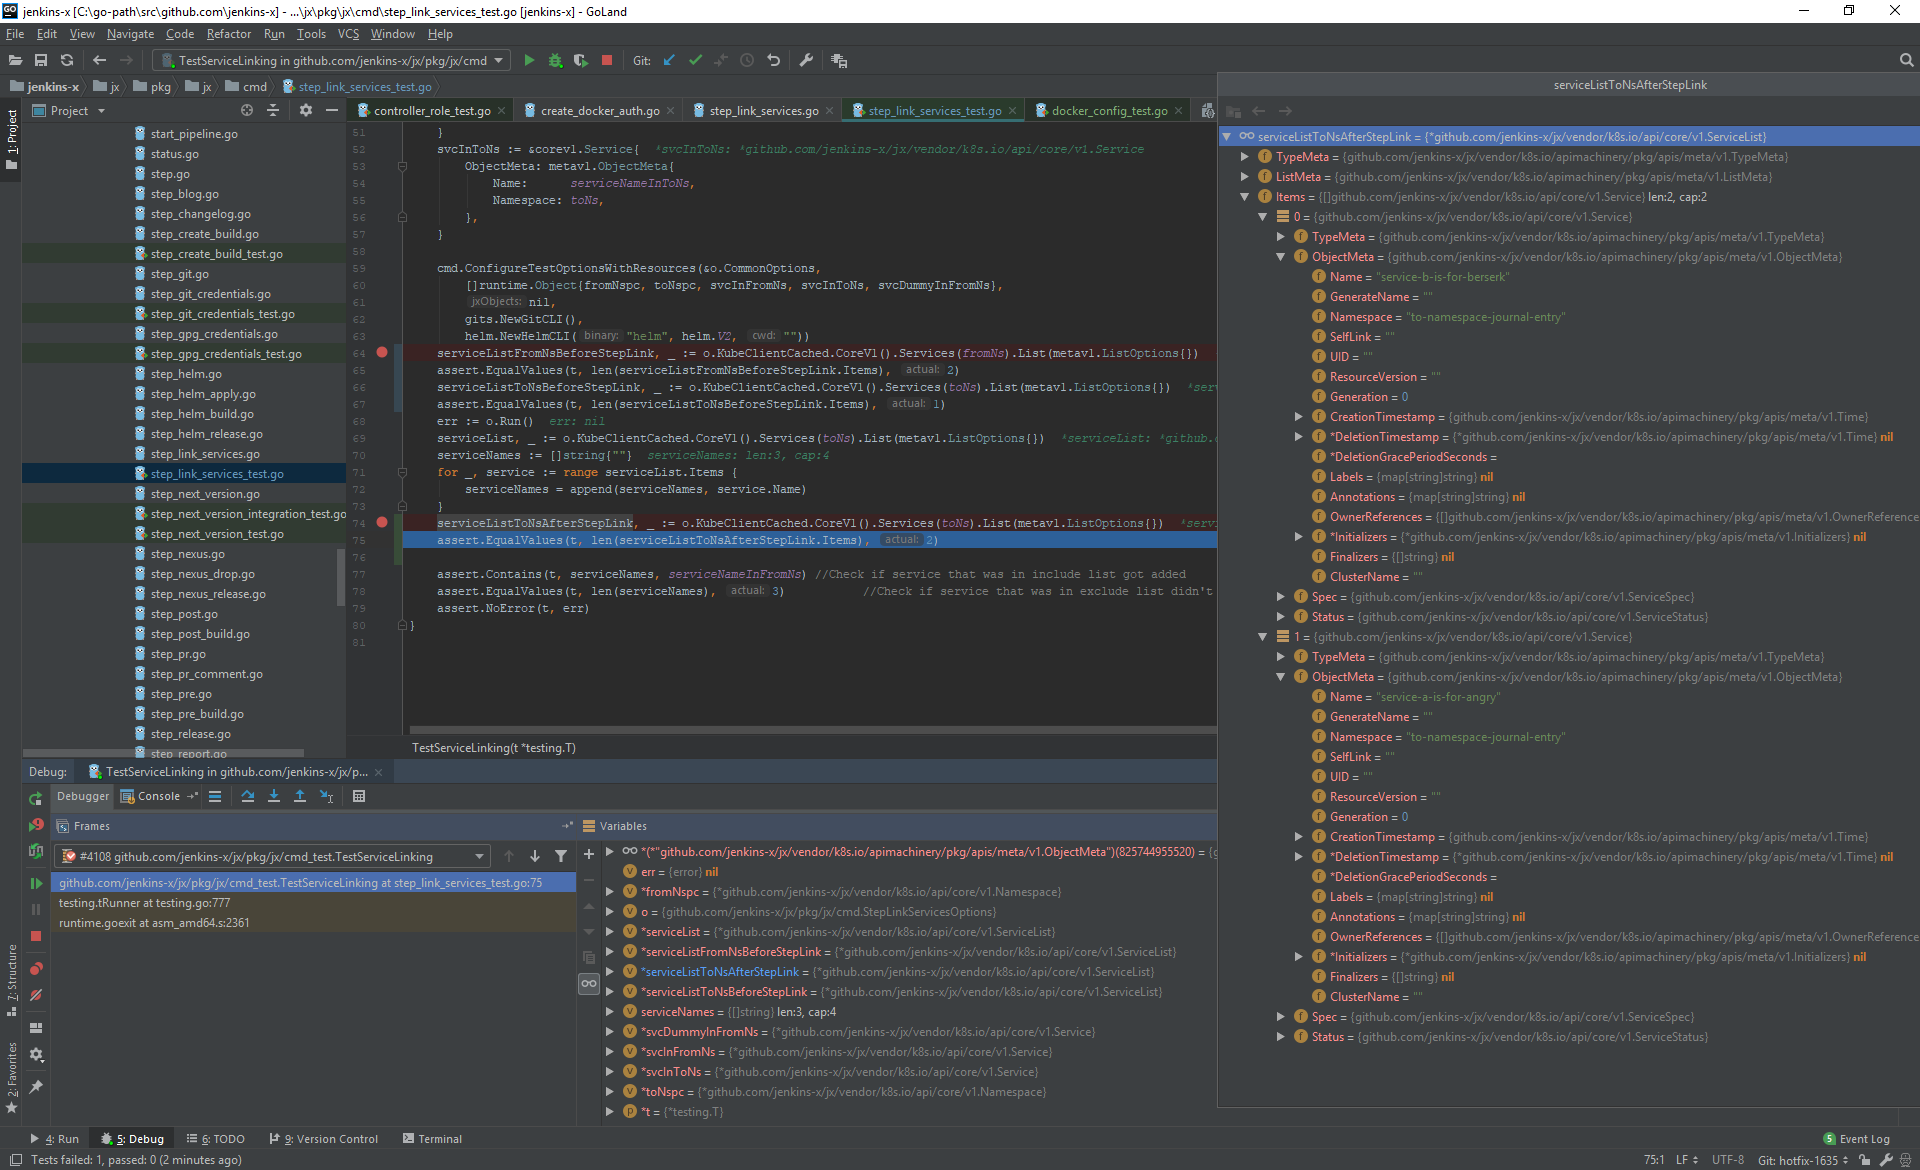This screenshot has width=1920, height=1170.
Task: Run the TestServiceLinking configuration with green play
Action: click(x=529, y=61)
